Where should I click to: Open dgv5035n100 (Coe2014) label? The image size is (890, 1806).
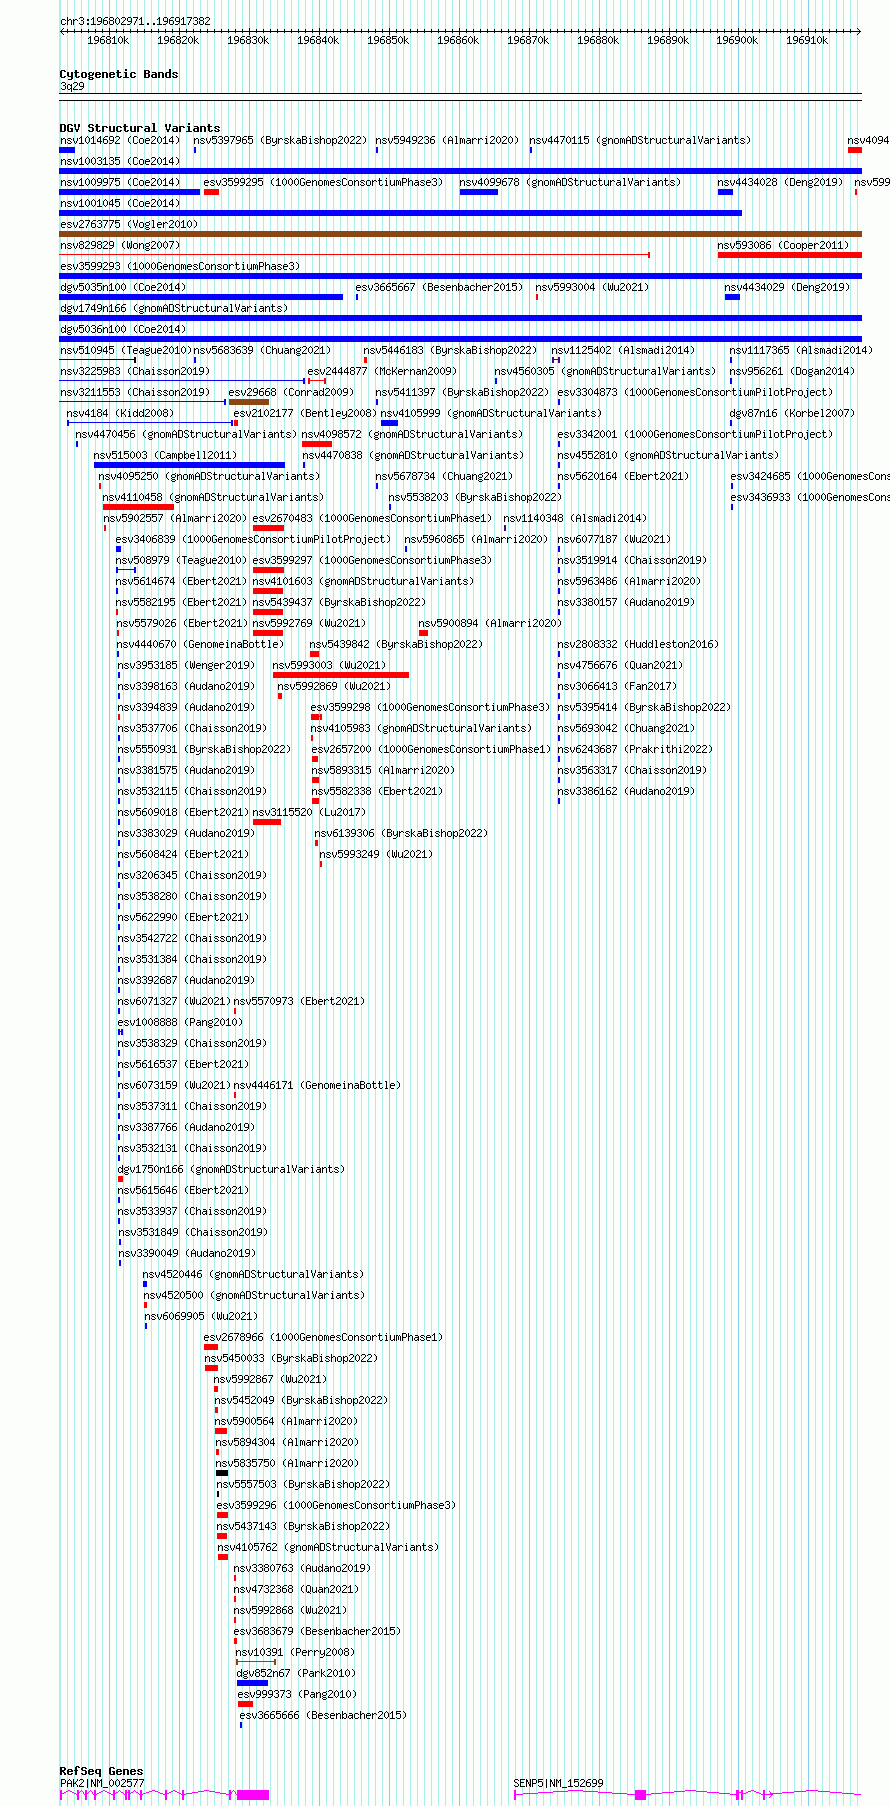click(123, 288)
